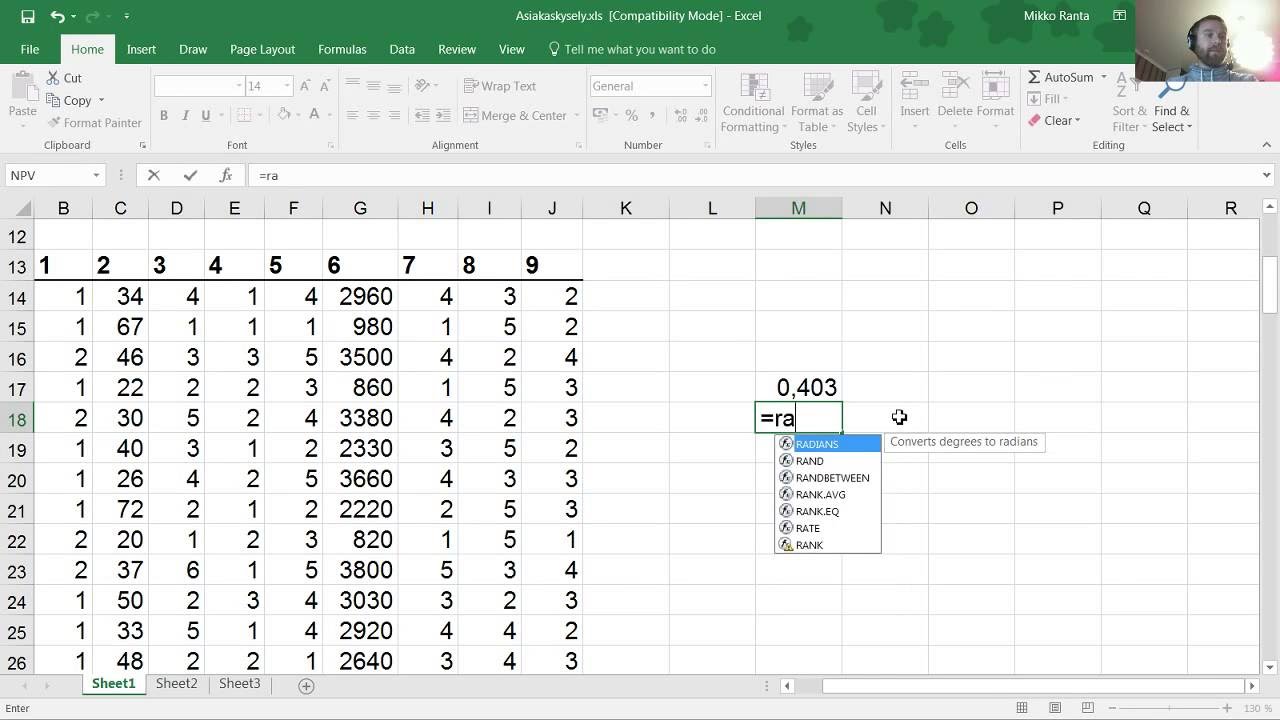
Task: Click the Undo arrow icon
Action: [x=57, y=17]
